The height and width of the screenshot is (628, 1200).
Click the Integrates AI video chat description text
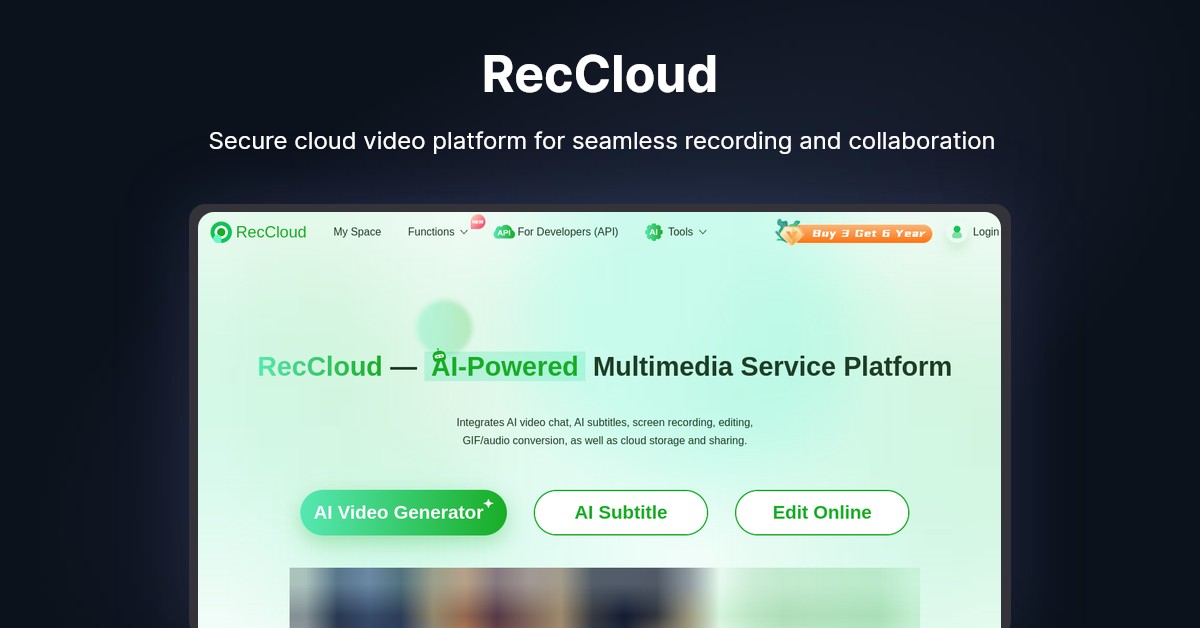tap(605, 431)
